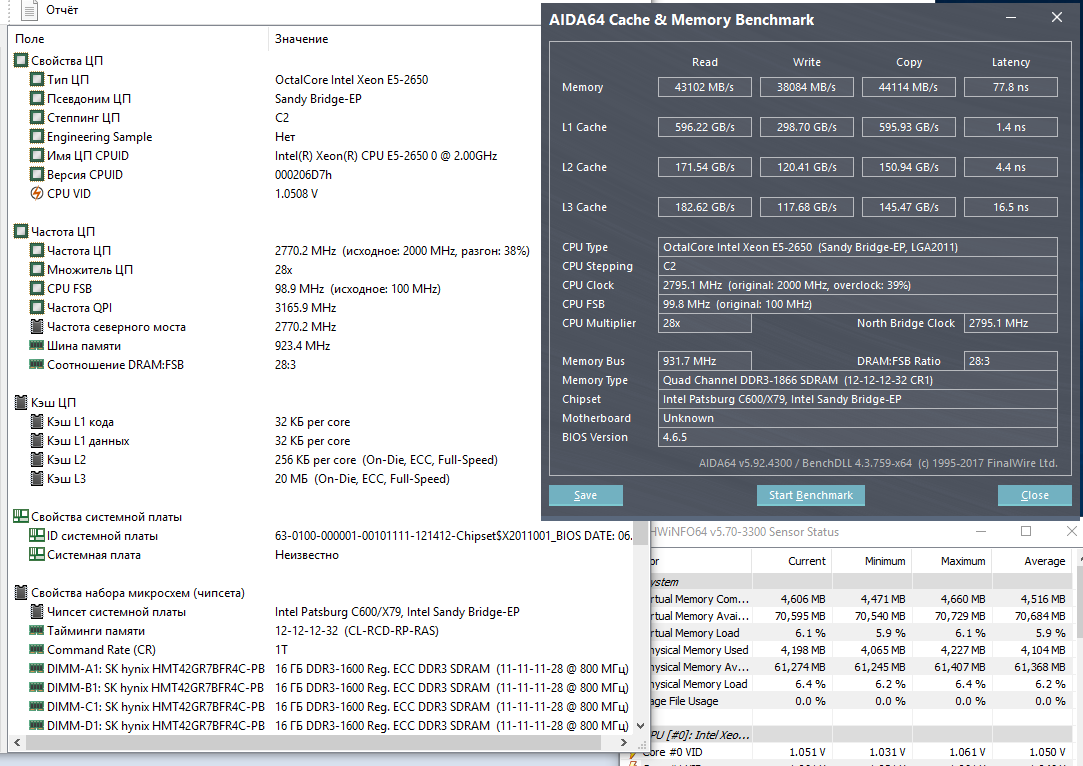Click the Minimum column header in HWiNFO64
Image resolution: width=1083 pixels, height=766 pixels.
872,561
